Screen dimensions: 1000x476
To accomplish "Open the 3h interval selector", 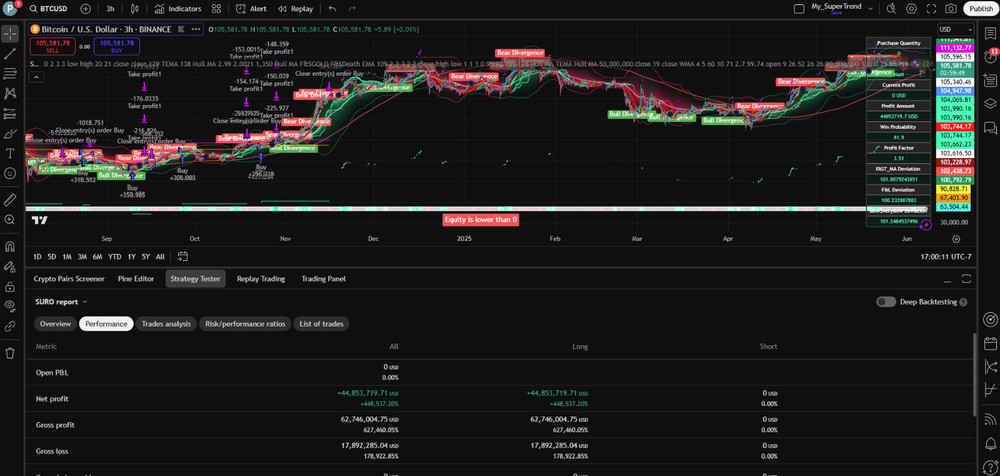I will (x=110, y=9).
